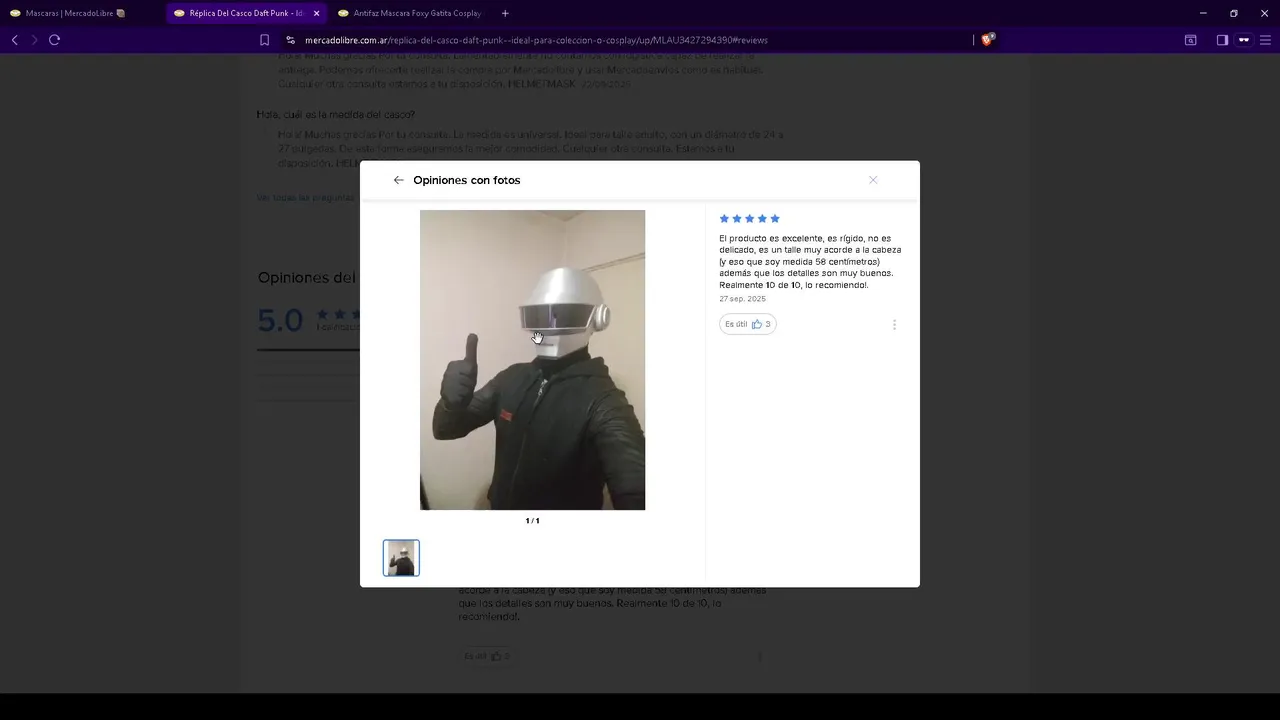The width and height of the screenshot is (1280, 720).
Task: Close the Réplica Del Casco Daft Punk tab
Action: 316,13
